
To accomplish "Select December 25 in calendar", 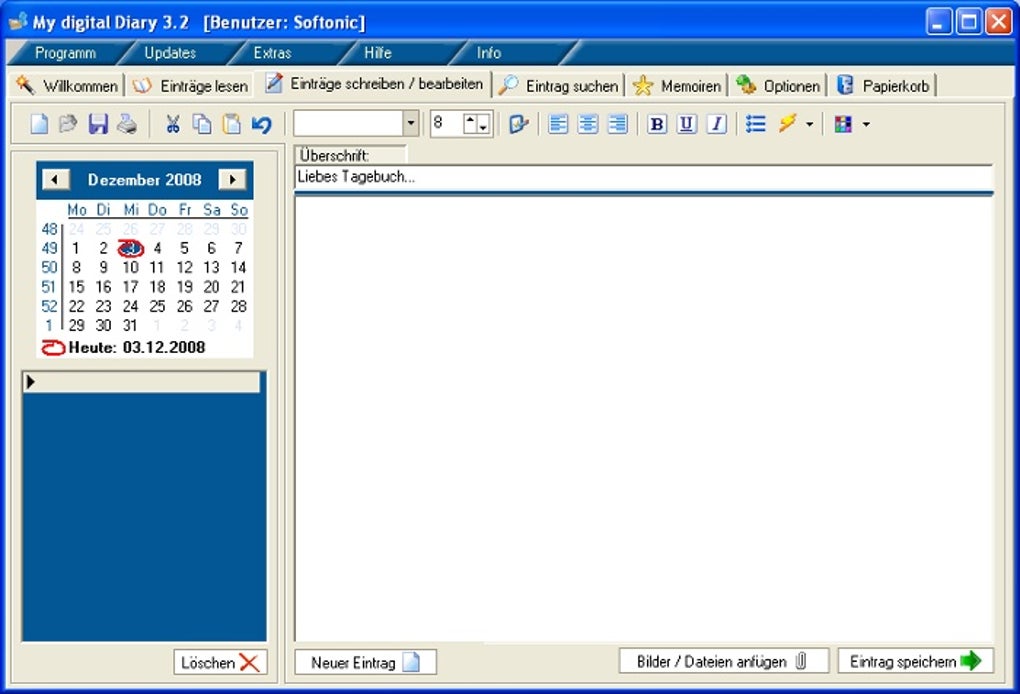I will (157, 306).
